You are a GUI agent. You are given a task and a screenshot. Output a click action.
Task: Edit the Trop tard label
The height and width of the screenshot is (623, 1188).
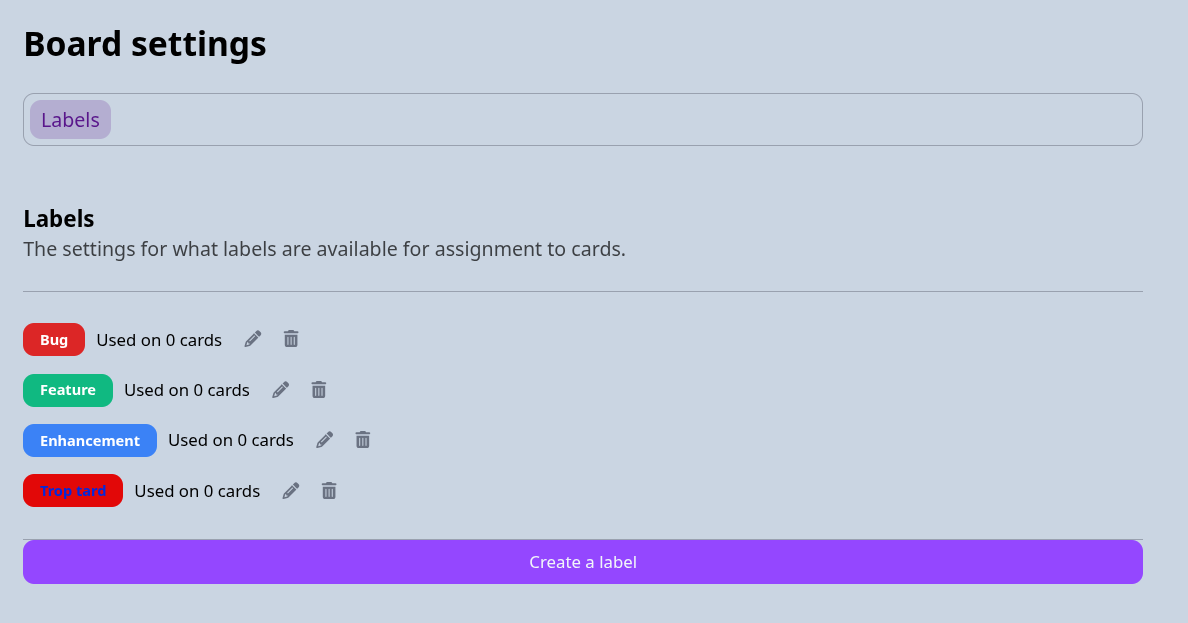291,490
